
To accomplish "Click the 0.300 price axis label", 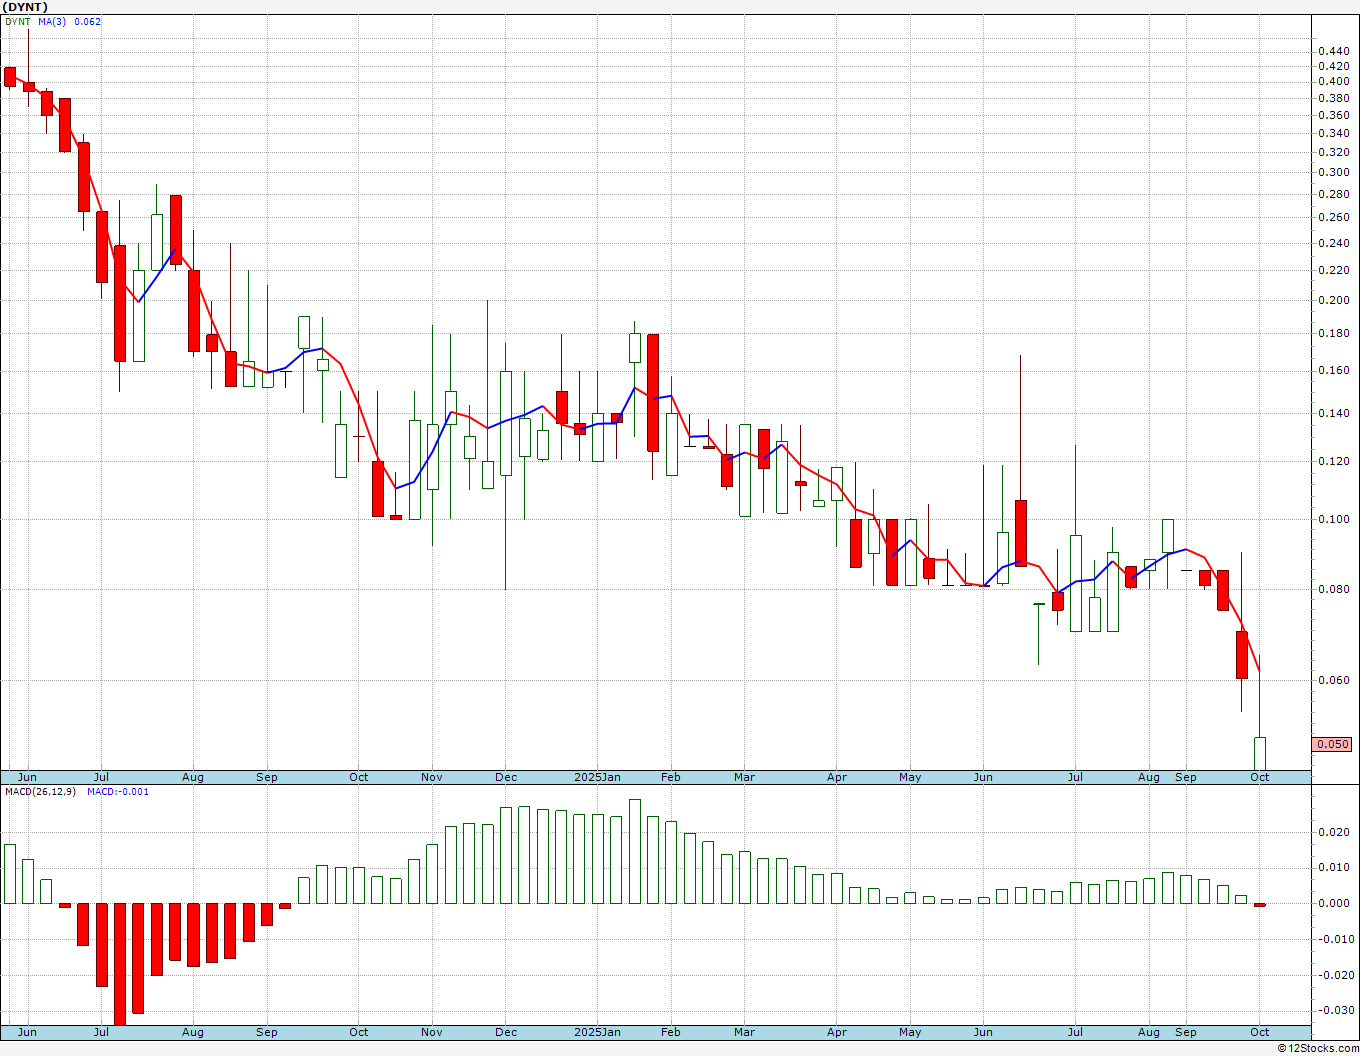I will (x=1333, y=172).
